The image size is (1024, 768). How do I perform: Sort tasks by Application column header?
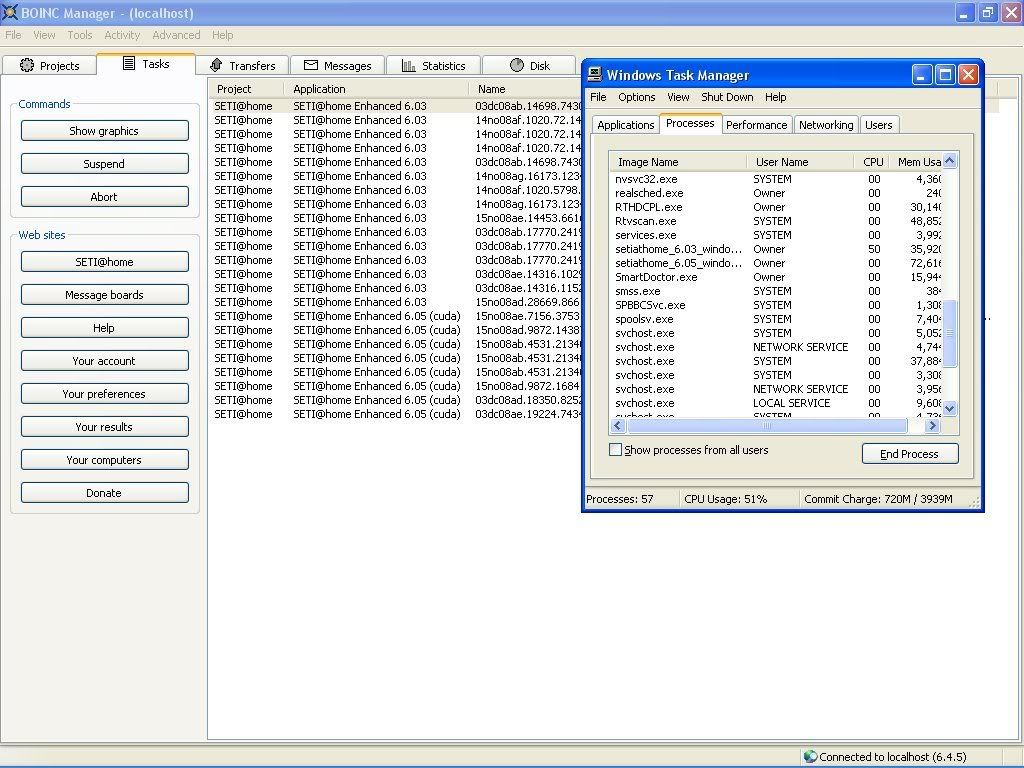(x=376, y=89)
